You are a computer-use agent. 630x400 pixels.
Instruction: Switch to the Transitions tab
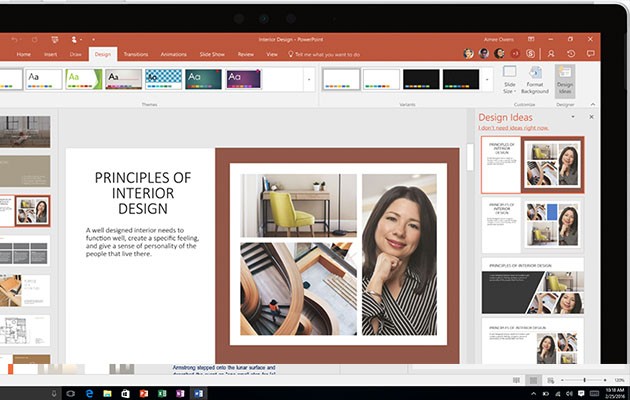tap(136, 54)
